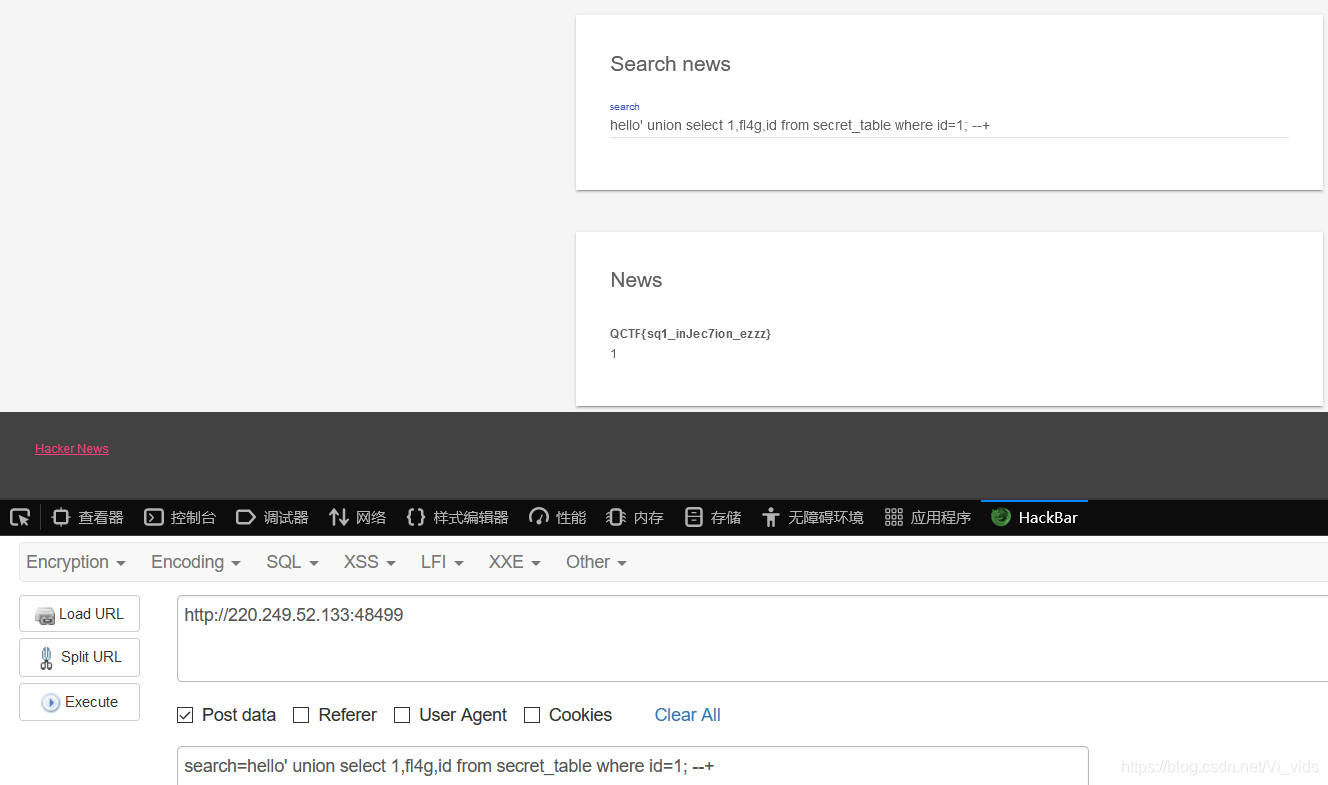Toggle the Post data checkbox

coord(185,715)
